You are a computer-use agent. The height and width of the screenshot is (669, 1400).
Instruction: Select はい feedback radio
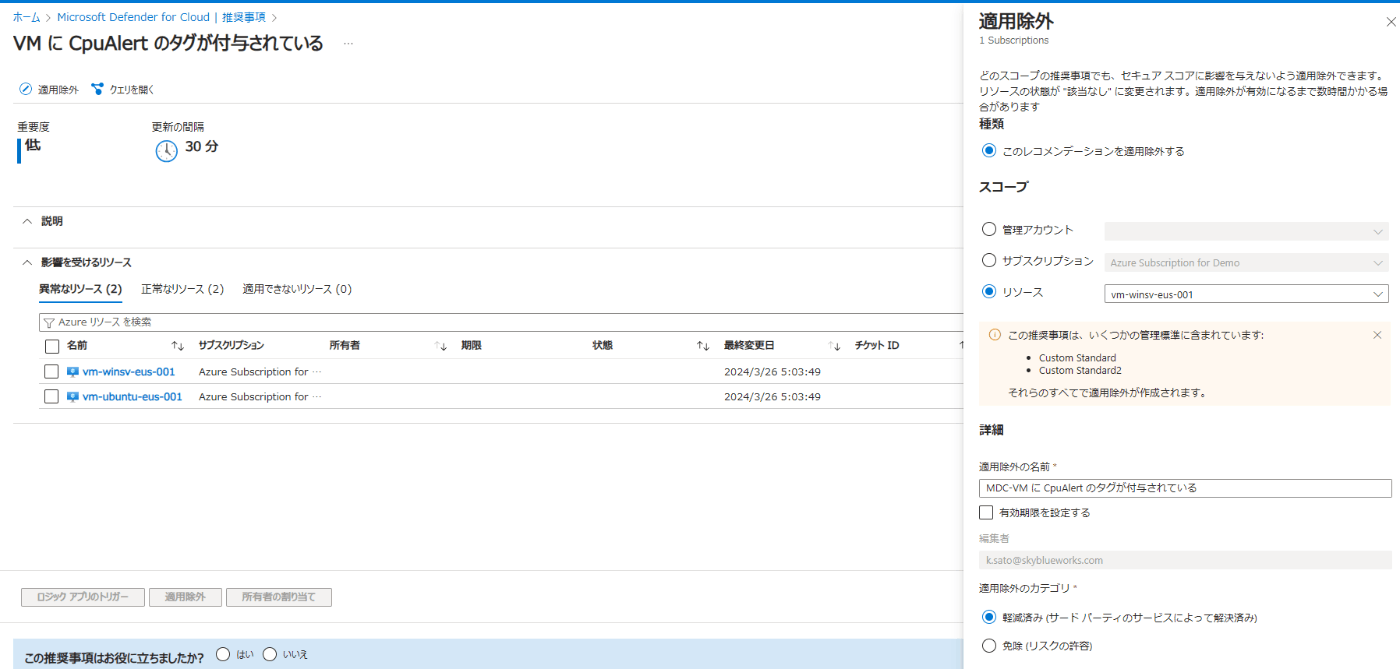point(223,655)
